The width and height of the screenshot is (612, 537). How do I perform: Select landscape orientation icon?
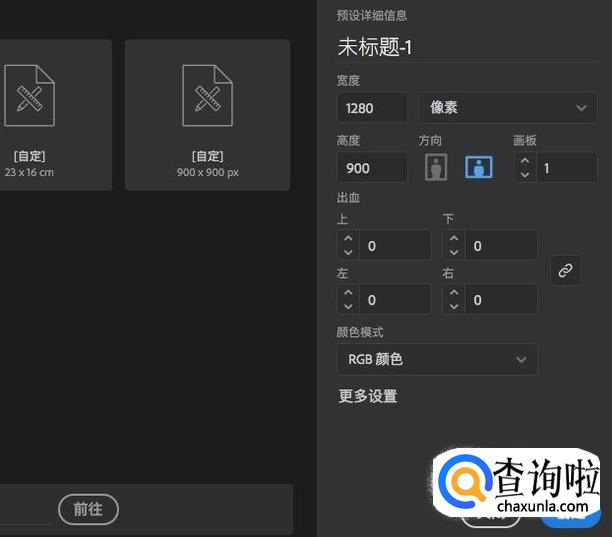(479, 167)
